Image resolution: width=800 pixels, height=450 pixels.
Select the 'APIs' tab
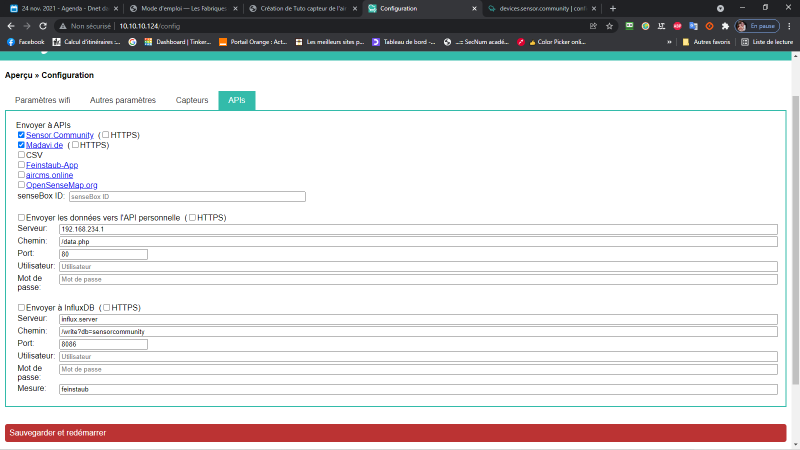237,100
